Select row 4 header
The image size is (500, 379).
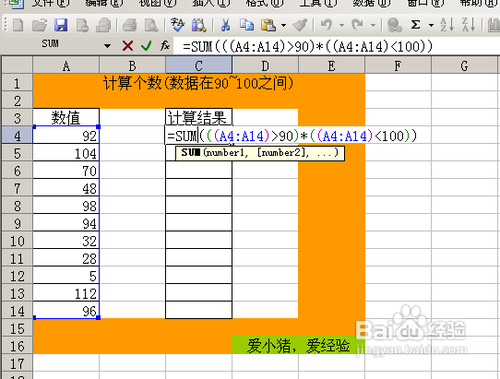click(17, 135)
